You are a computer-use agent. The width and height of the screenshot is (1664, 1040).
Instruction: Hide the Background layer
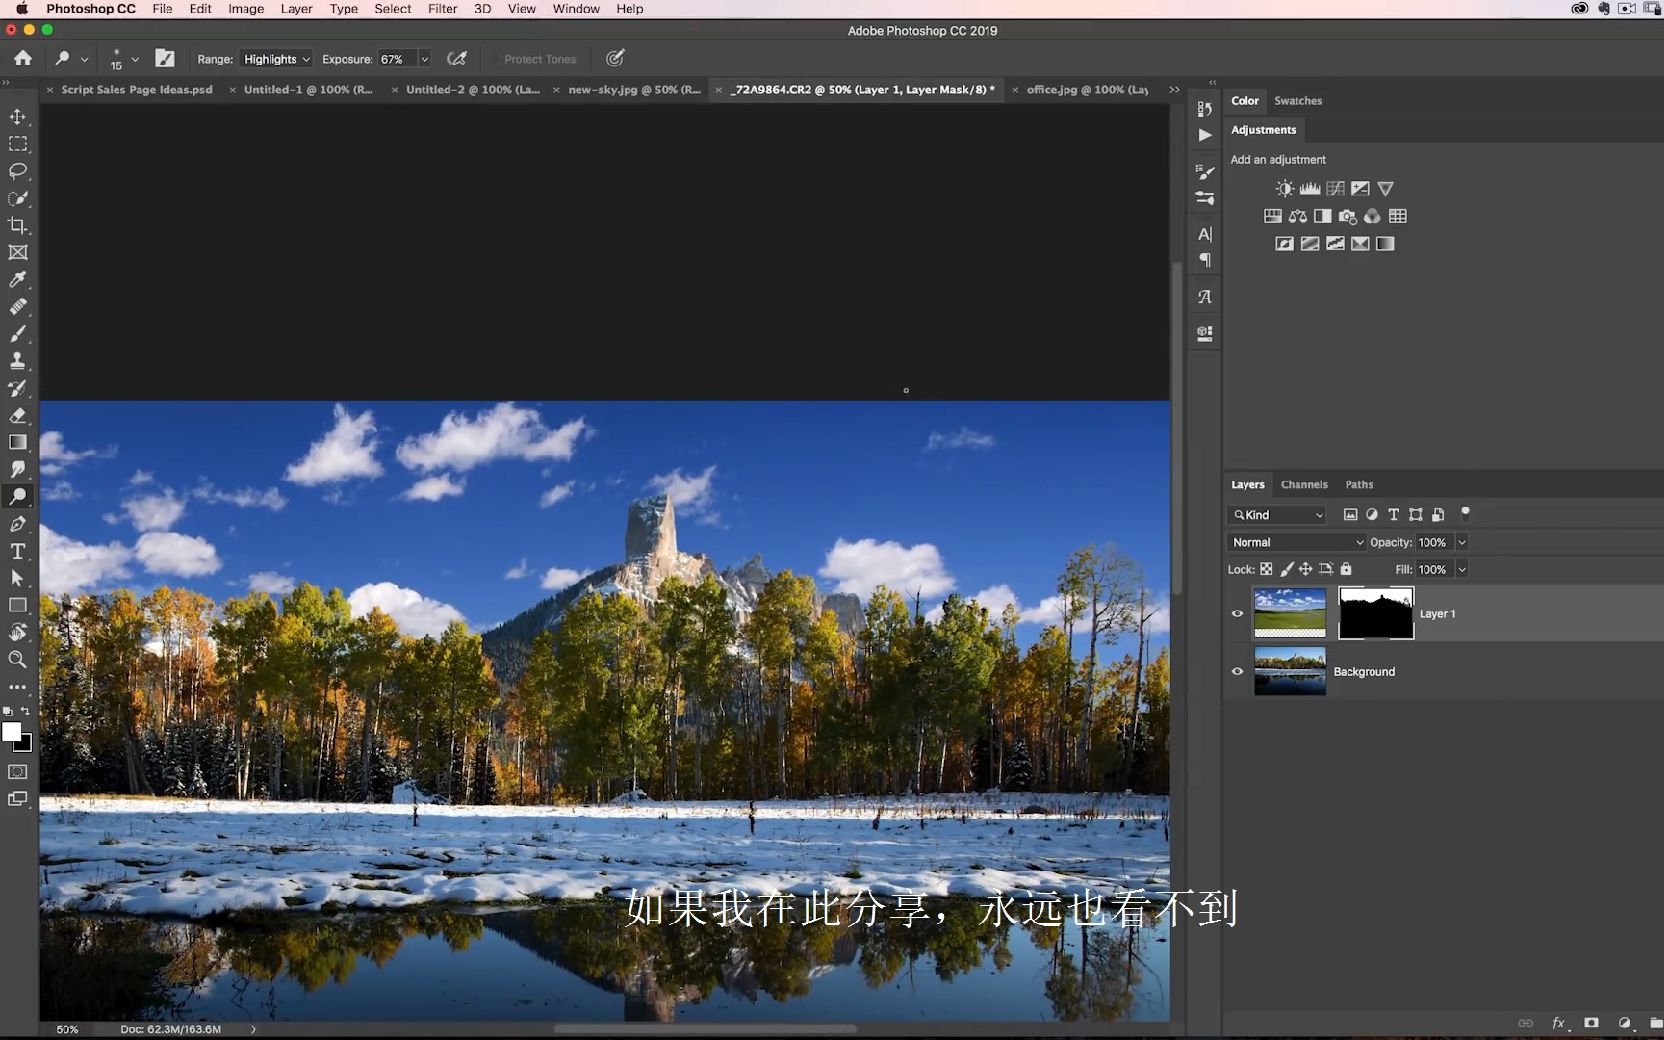(1237, 671)
